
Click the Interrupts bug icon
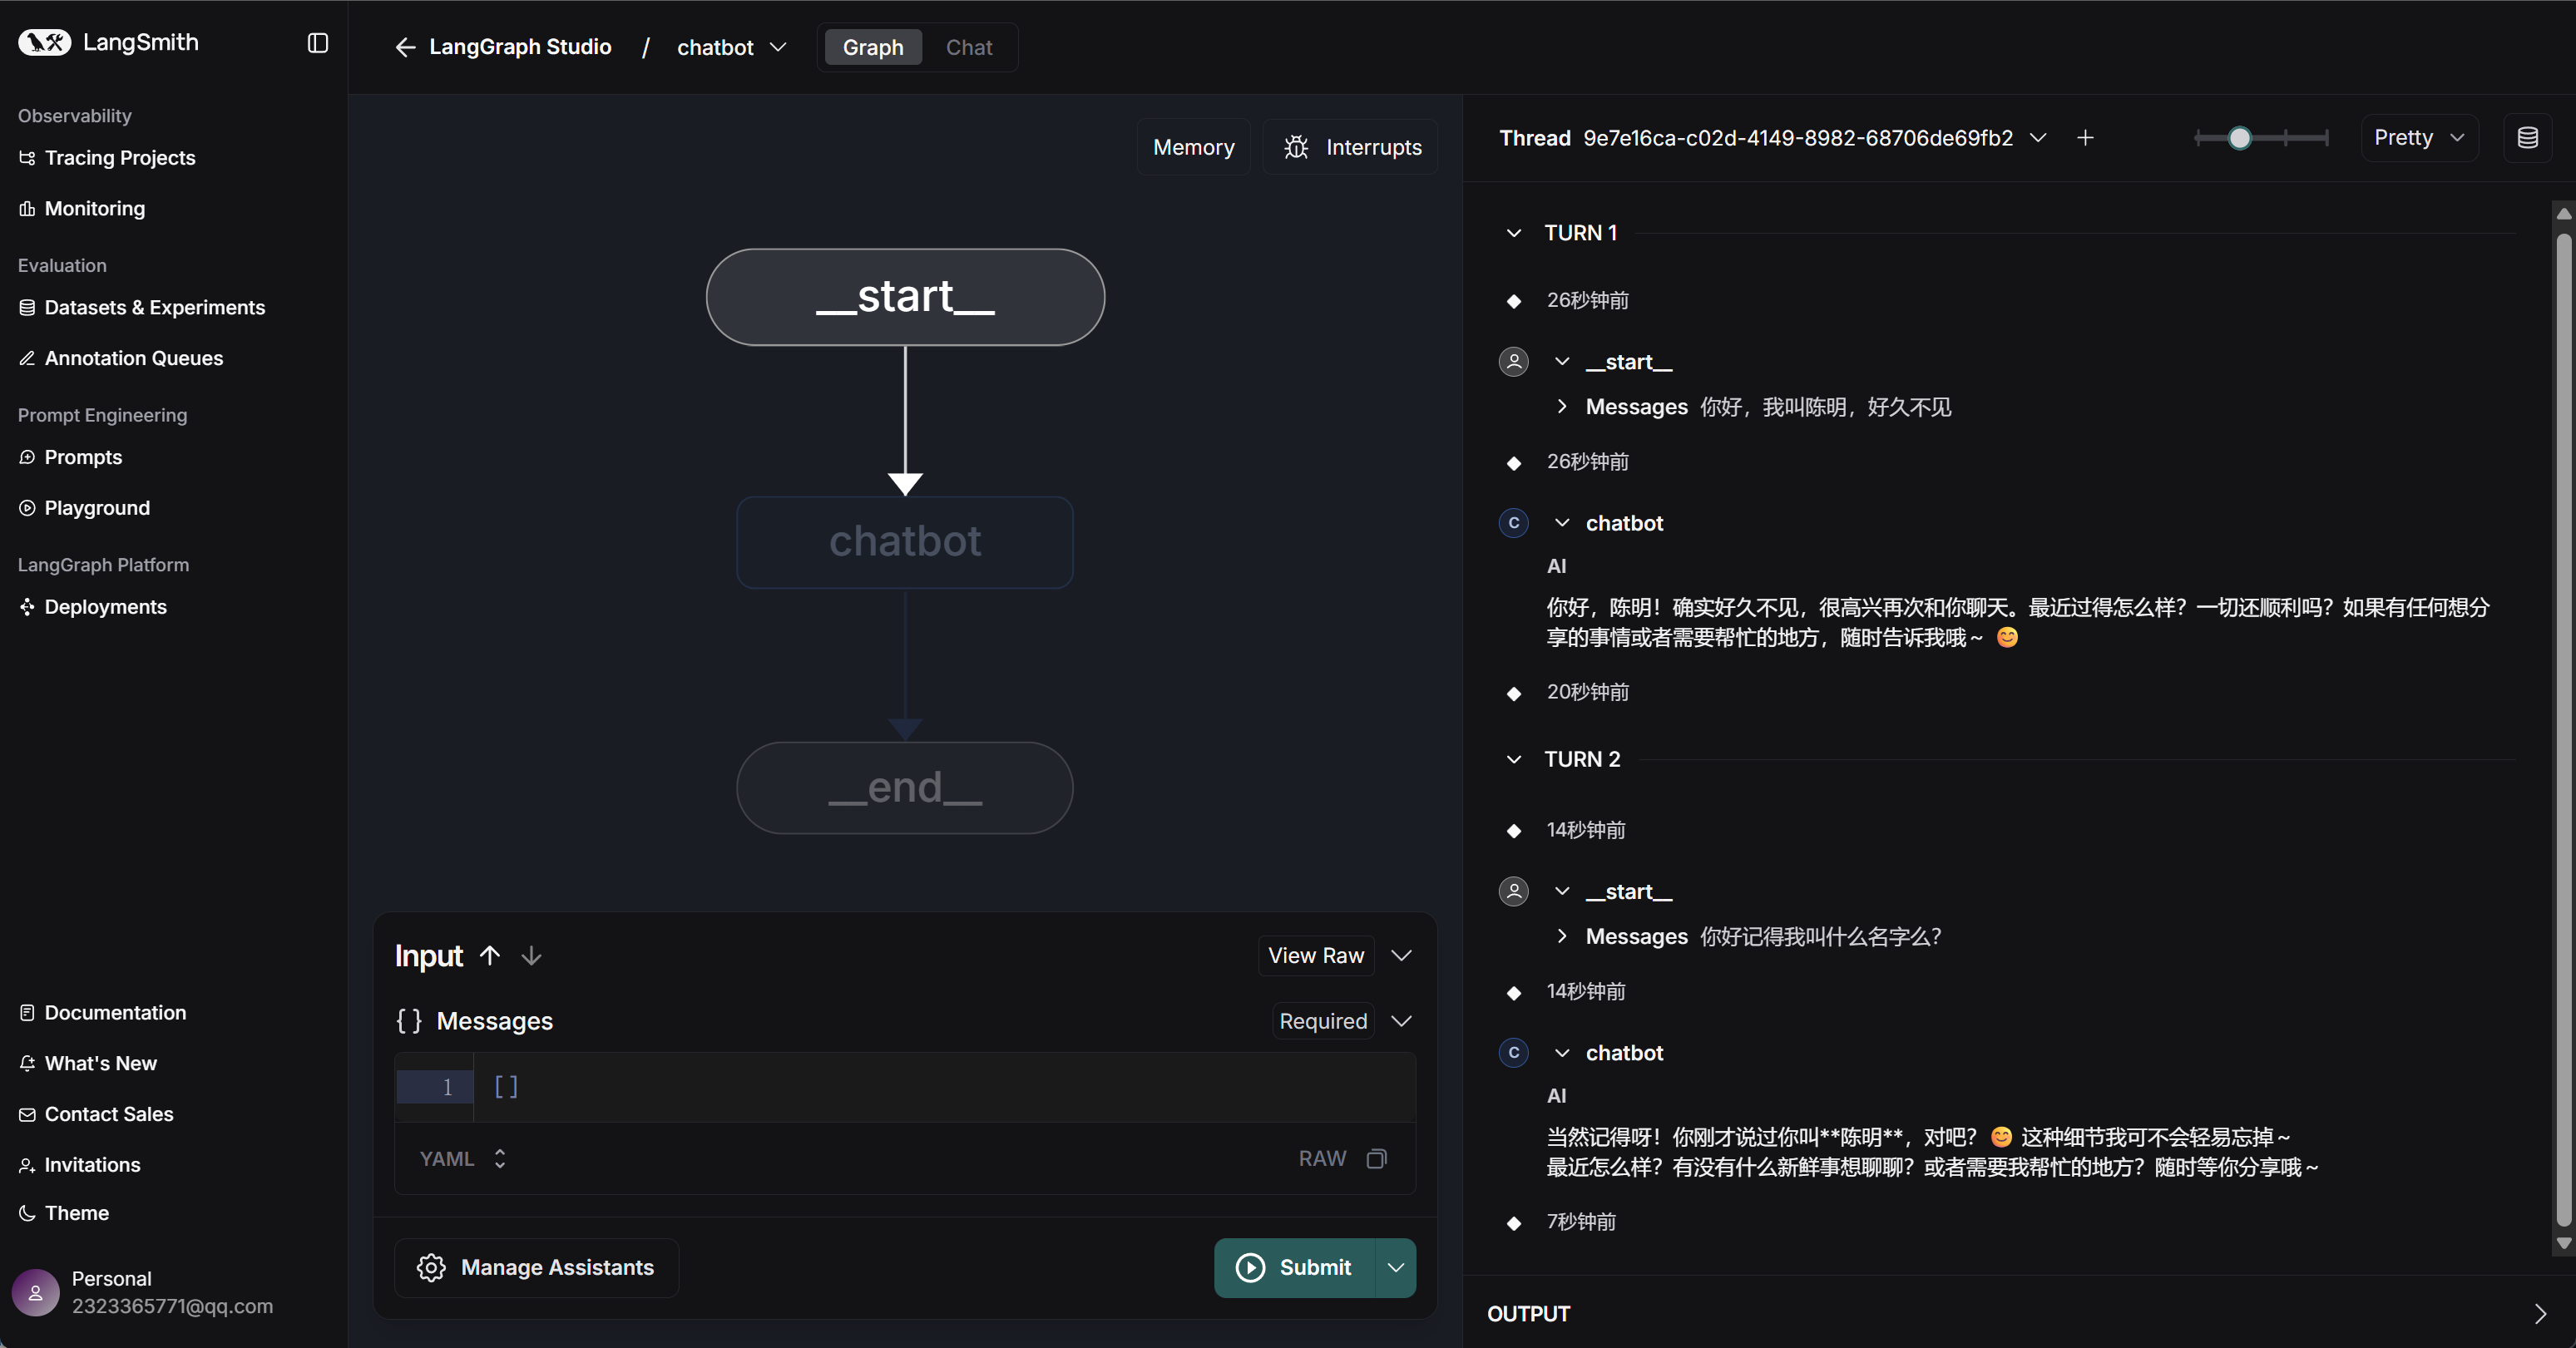(1296, 147)
